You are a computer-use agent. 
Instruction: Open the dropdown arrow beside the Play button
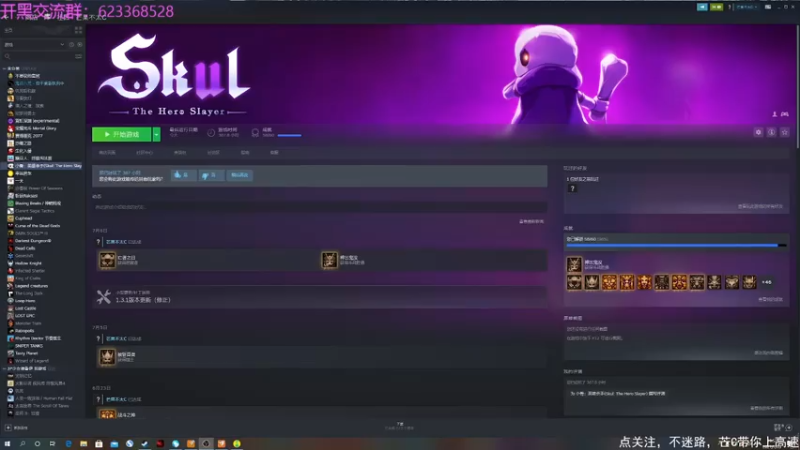click(x=157, y=134)
